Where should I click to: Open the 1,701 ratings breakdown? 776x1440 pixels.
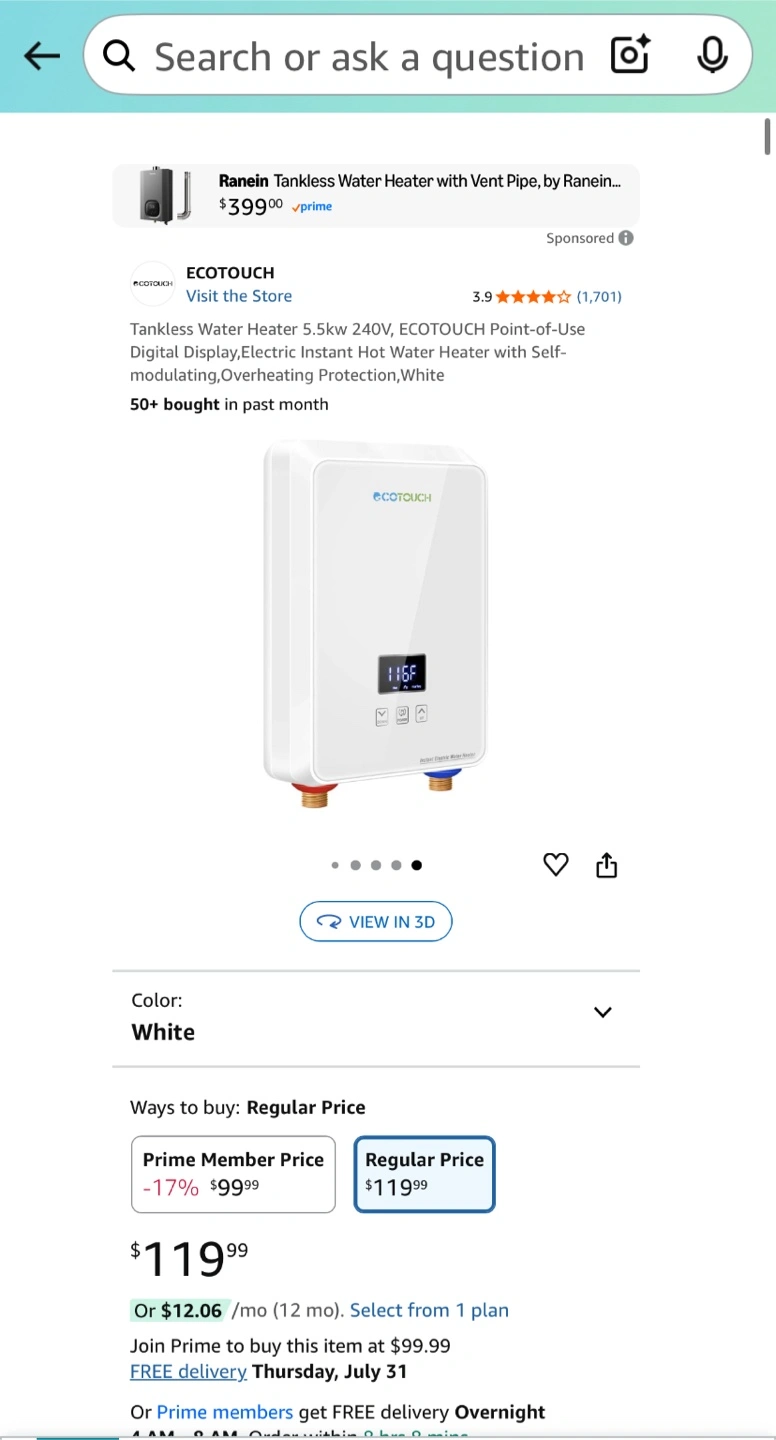point(599,297)
